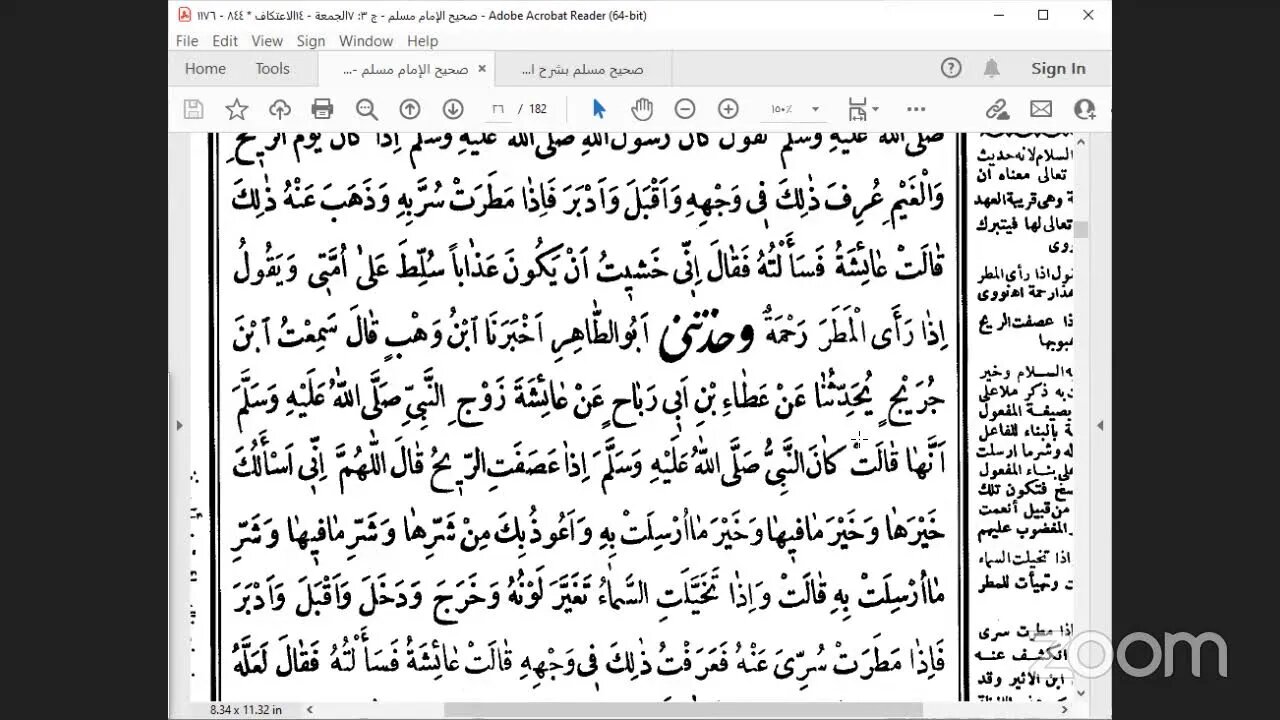1280x720 pixels.
Task: Click the Save file icon
Action: click(194, 109)
